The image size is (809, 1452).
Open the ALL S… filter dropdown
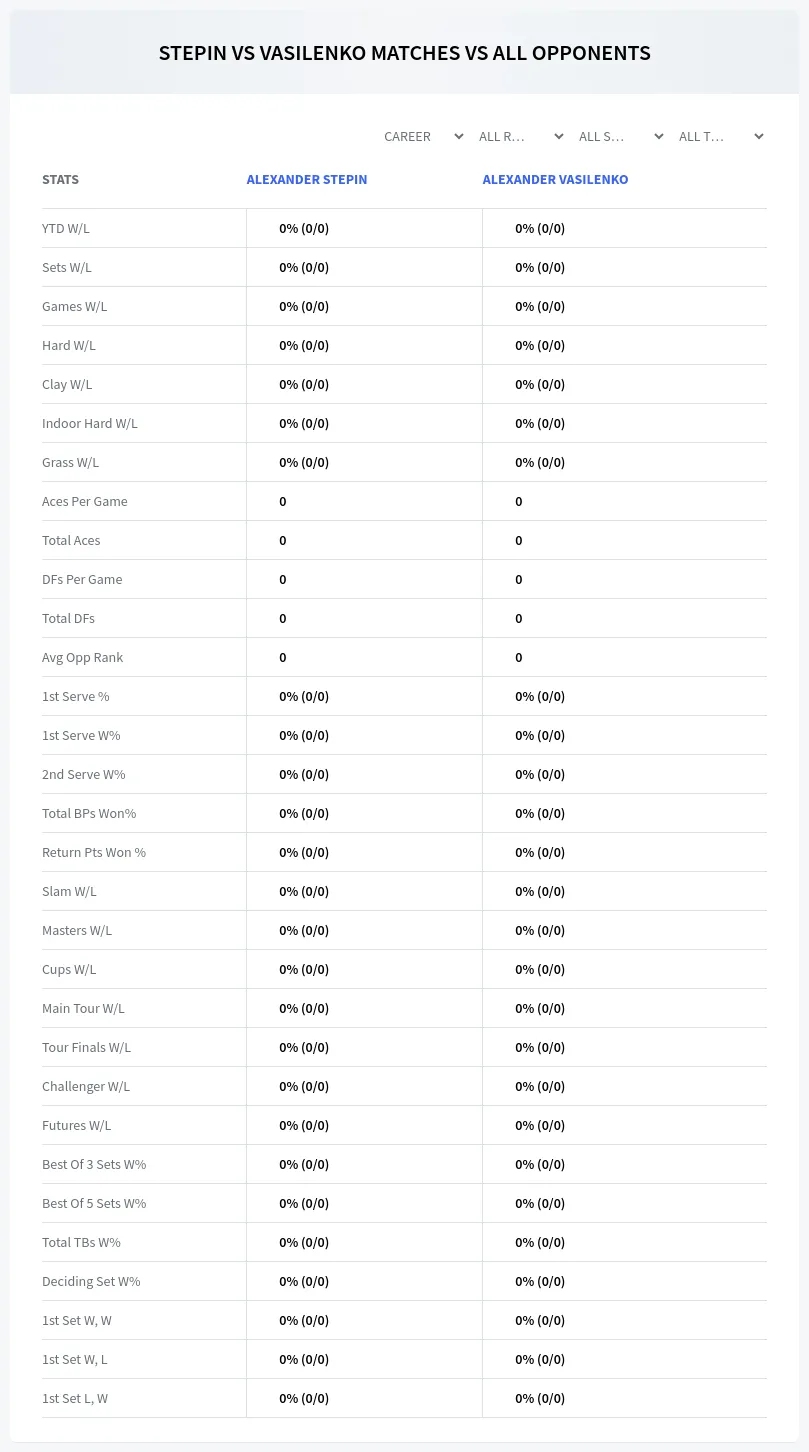pos(621,136)
